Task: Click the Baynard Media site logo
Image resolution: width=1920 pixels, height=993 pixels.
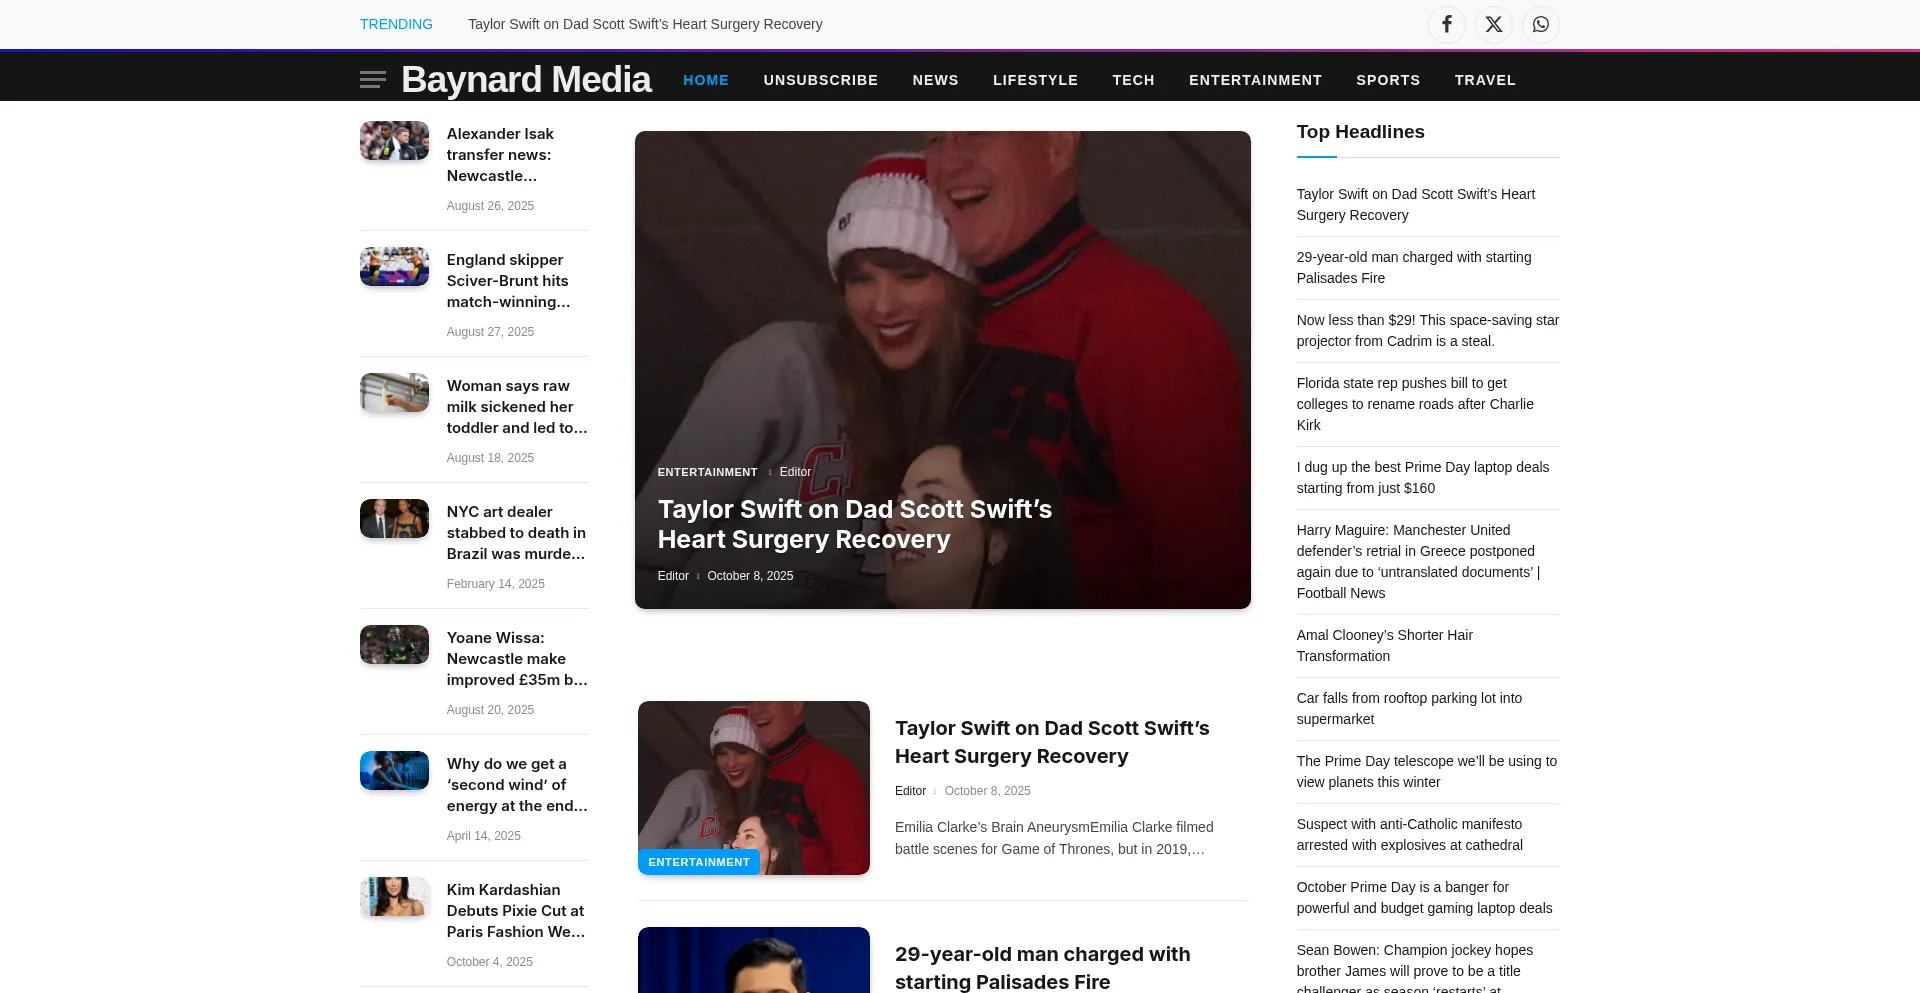Action: (x=526, y=80)
